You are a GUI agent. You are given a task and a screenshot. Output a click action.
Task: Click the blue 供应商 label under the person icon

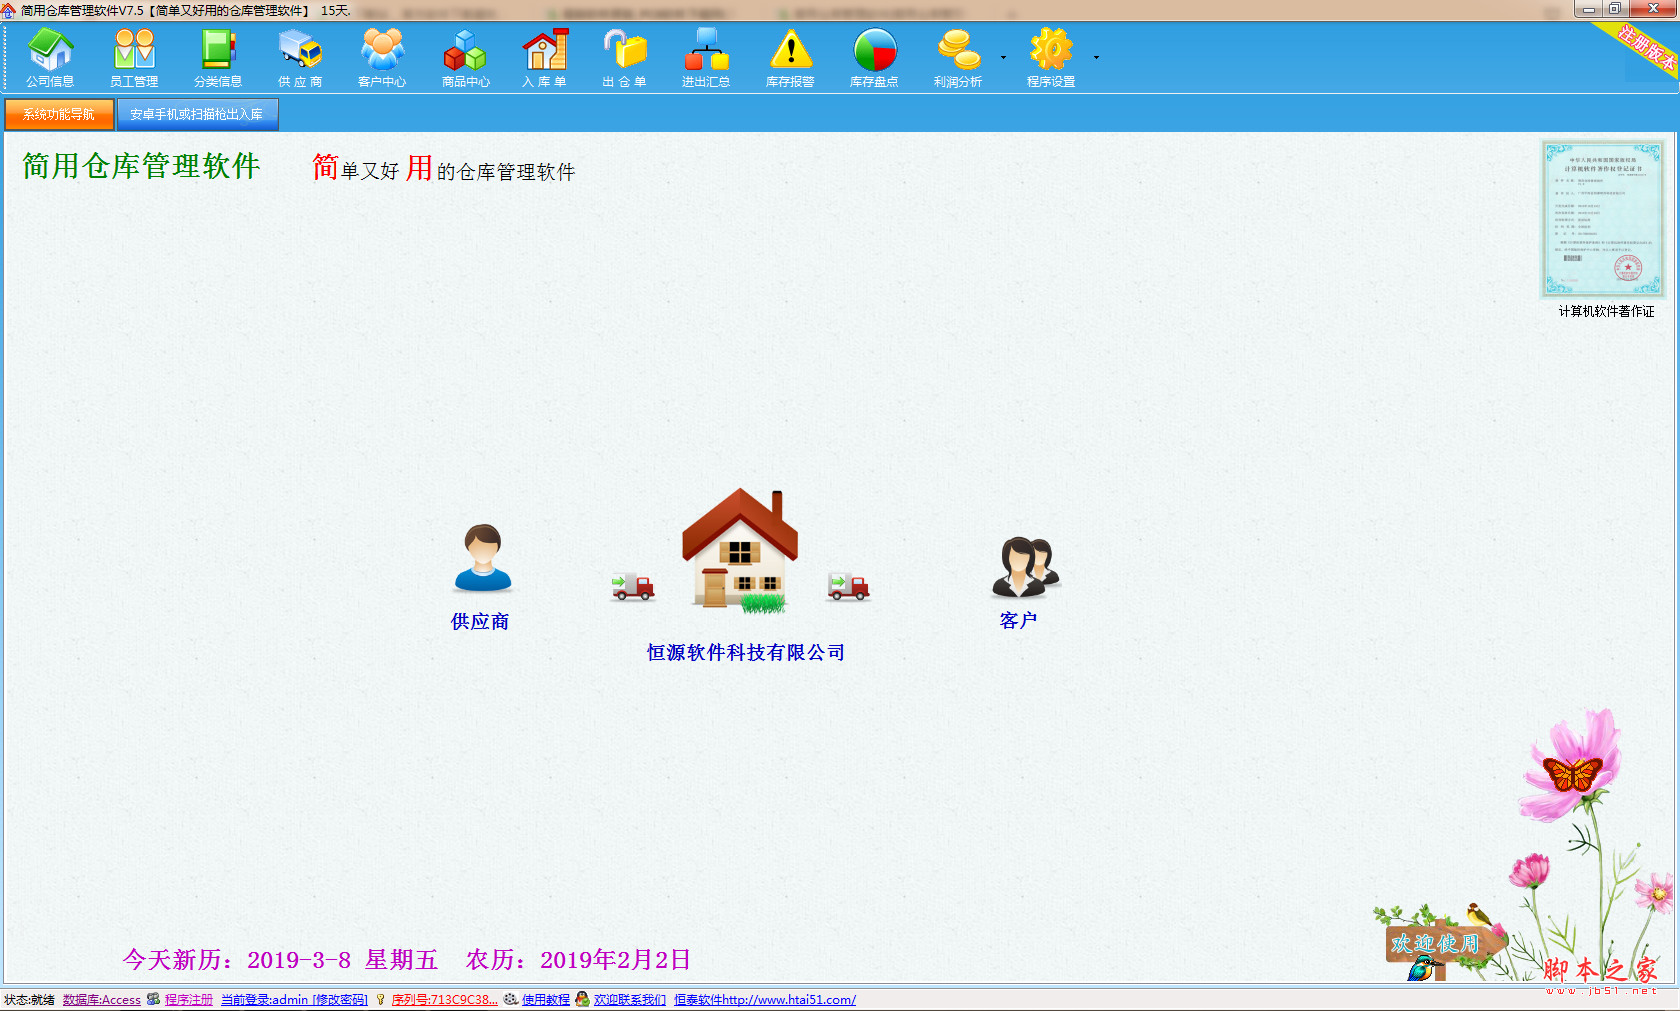coord(480,621)
